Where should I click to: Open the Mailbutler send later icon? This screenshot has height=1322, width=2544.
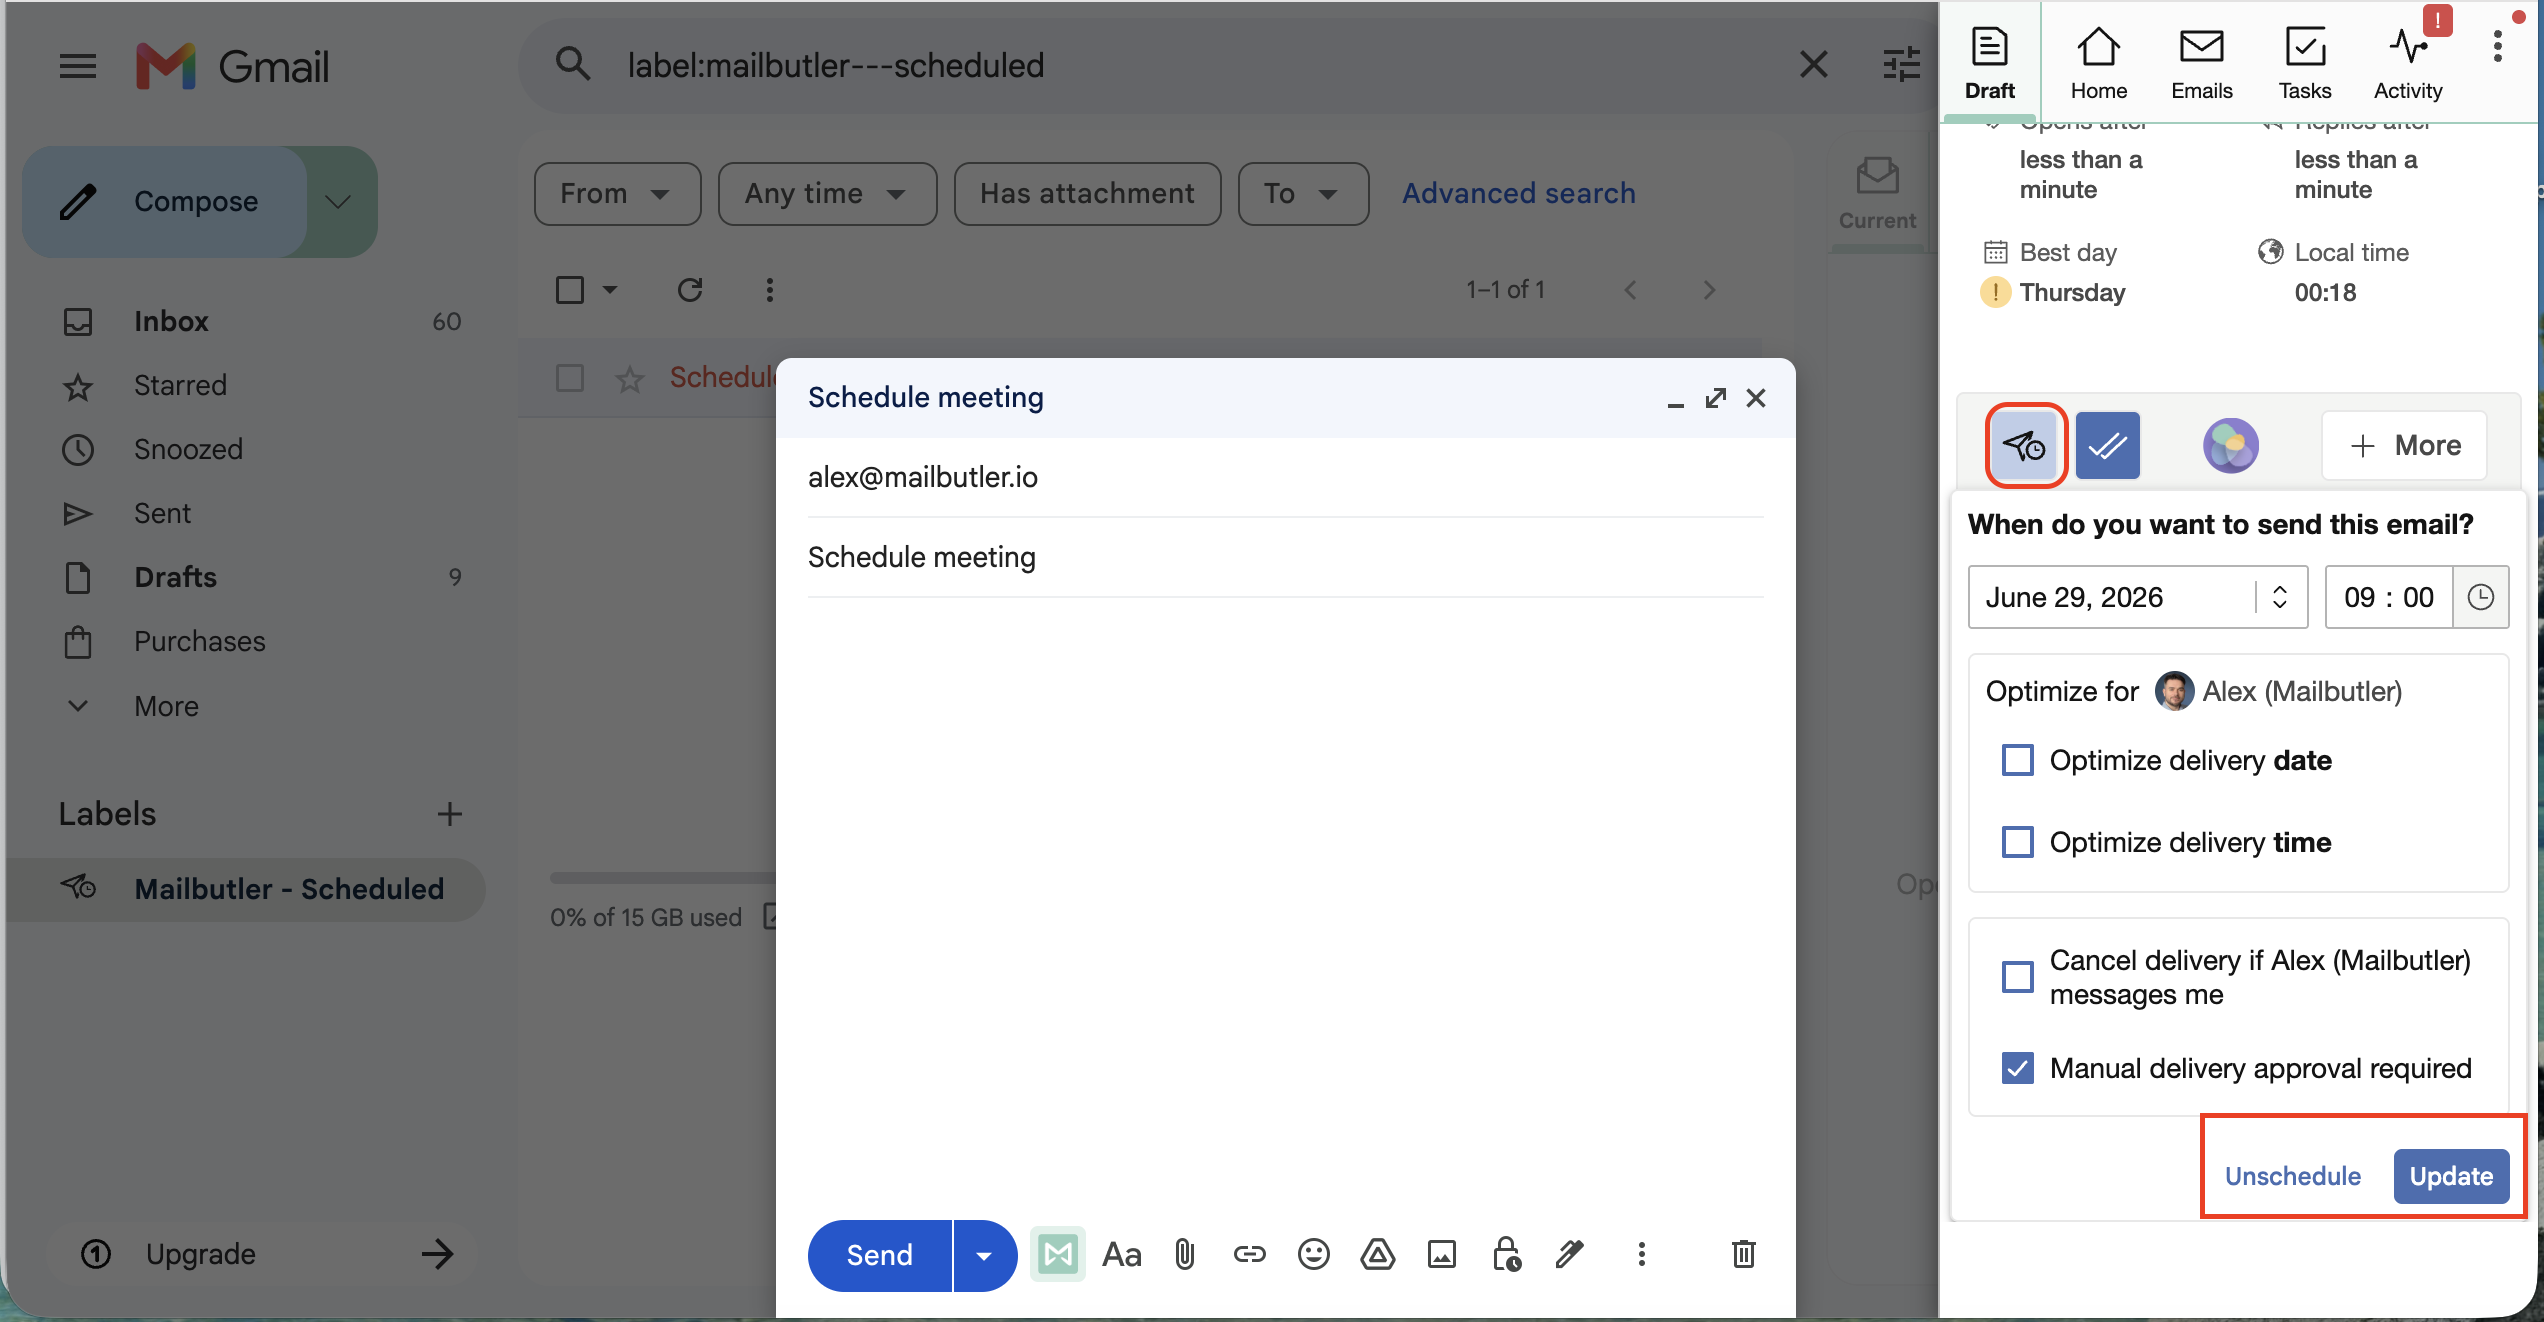2025,445
